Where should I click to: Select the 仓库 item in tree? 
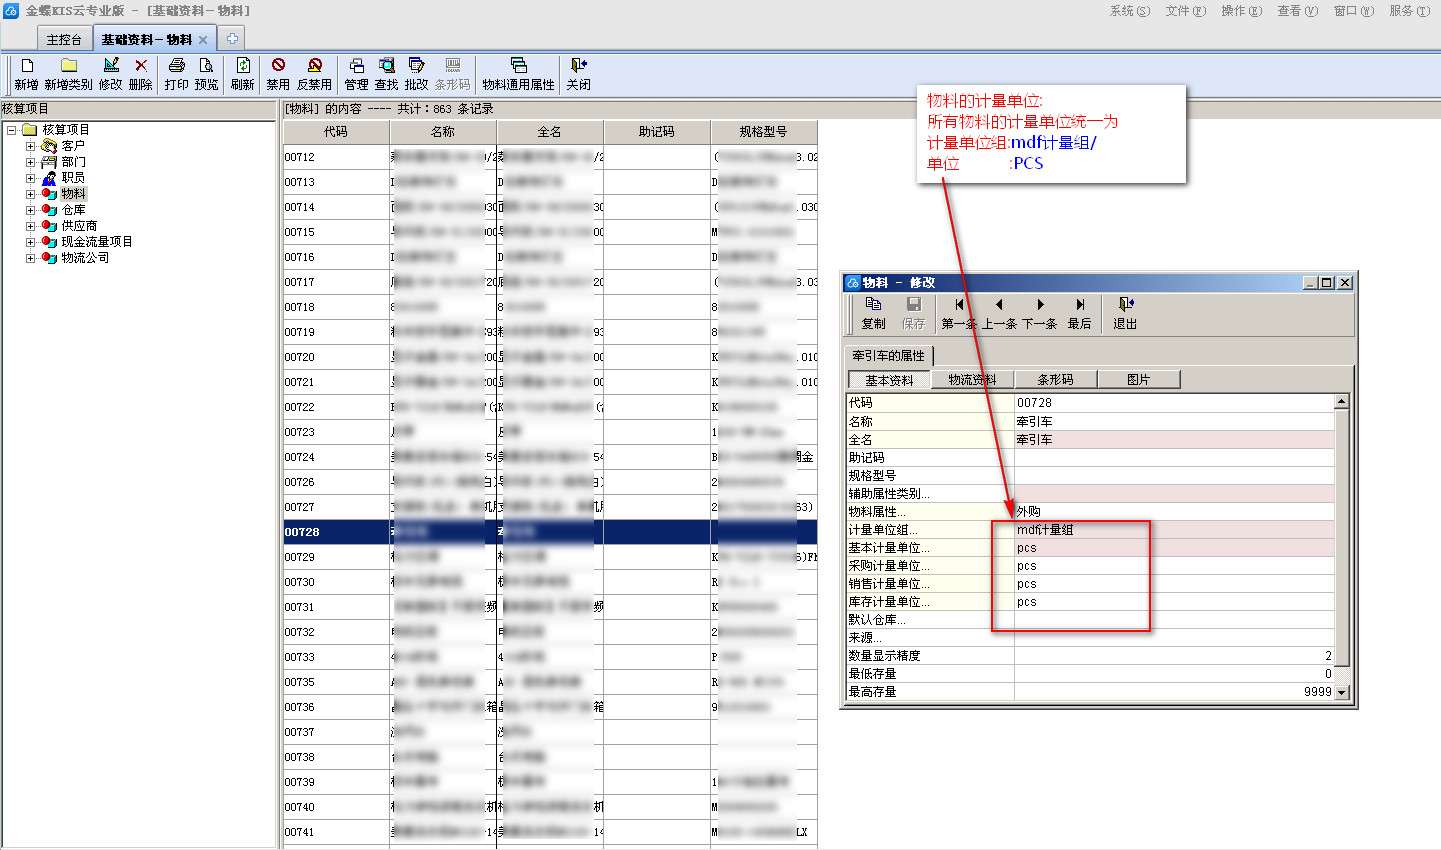[x=73, y=210]
